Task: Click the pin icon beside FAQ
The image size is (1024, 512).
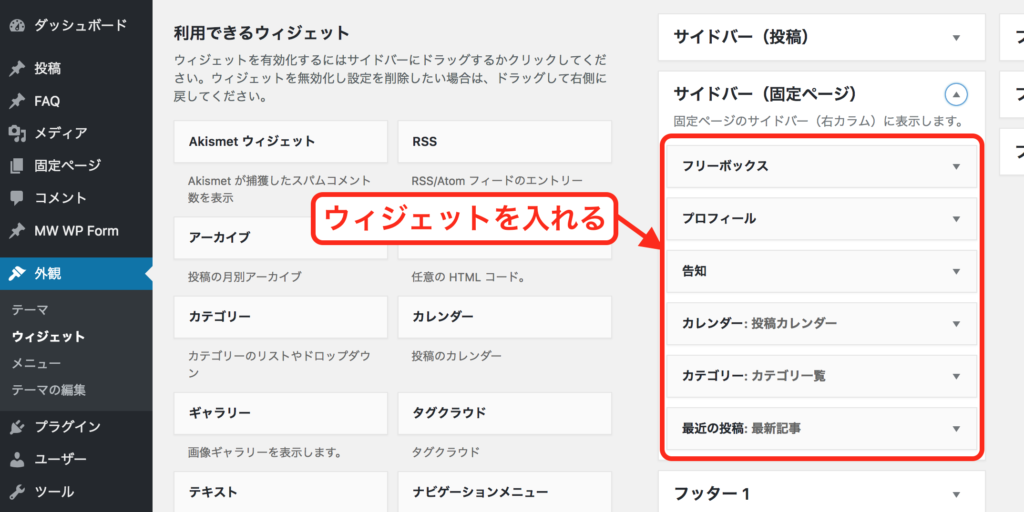Action: [17, 101]
